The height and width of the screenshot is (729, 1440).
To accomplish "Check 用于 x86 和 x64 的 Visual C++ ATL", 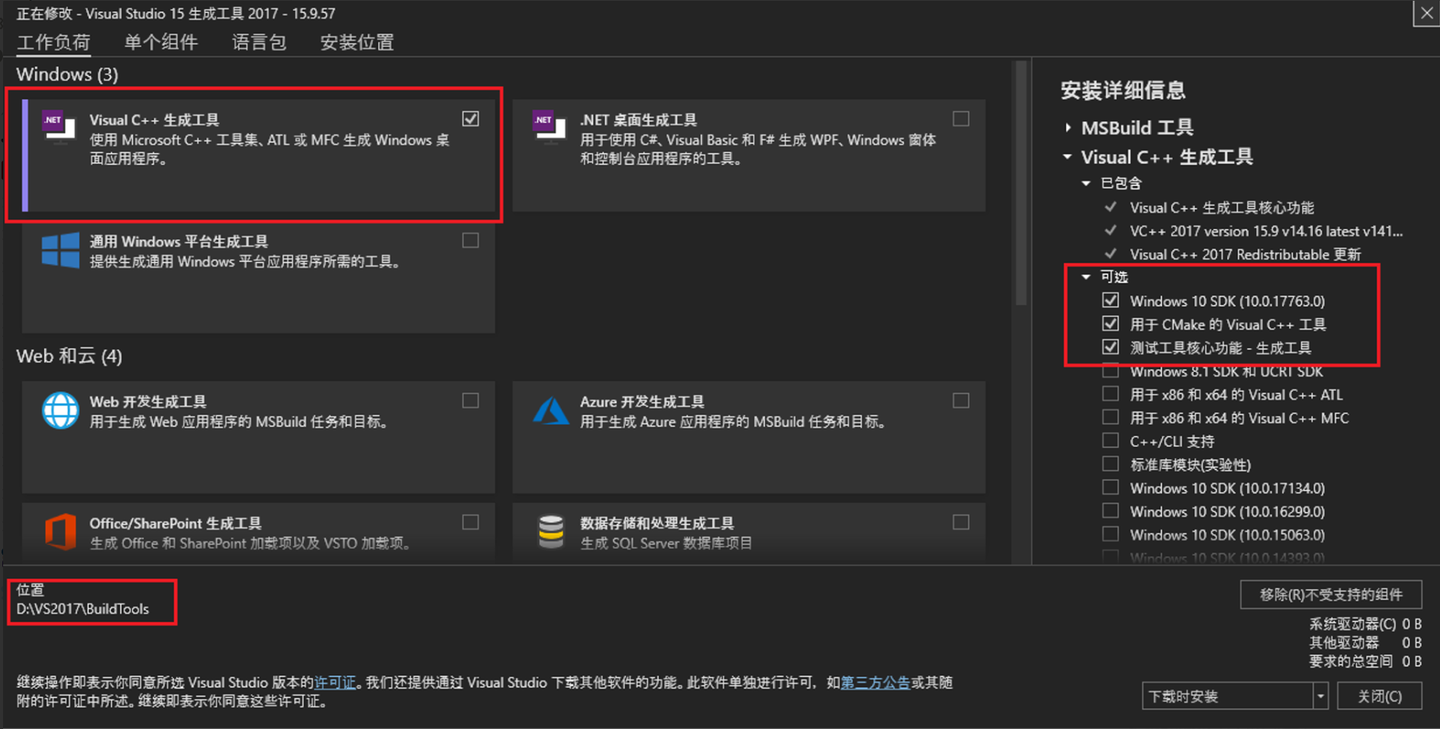I will (1110, 394).
